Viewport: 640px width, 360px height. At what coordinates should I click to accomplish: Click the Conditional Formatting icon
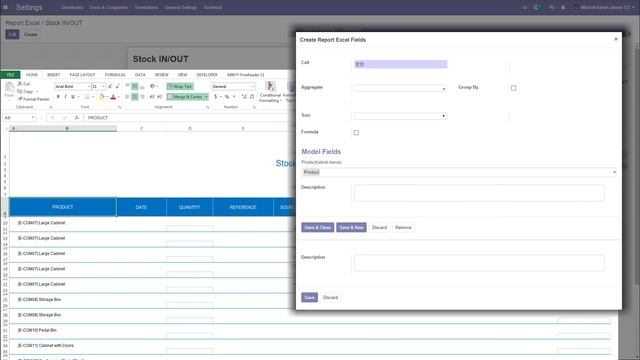[270, 86]
